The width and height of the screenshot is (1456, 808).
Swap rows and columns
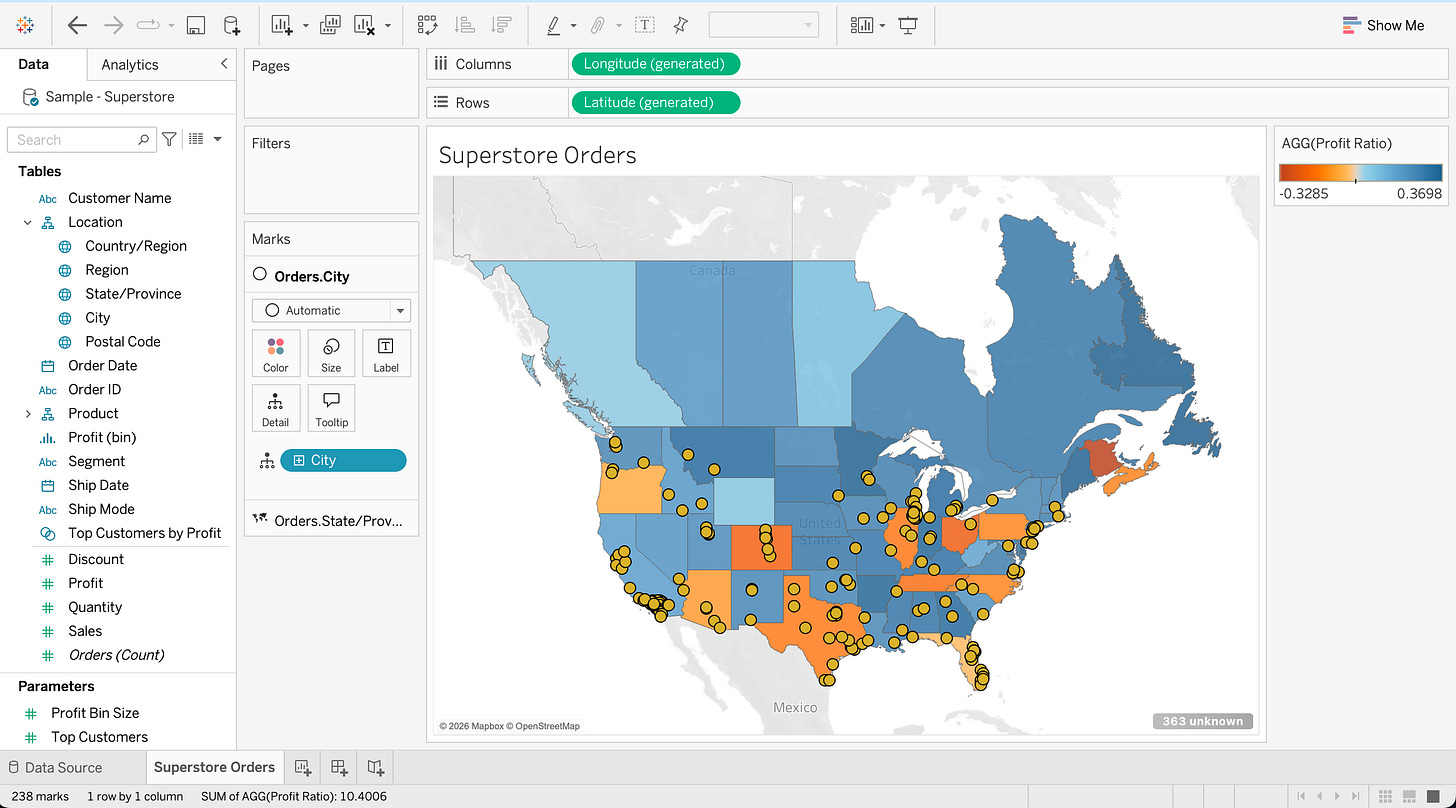pyautogui.click(x=427, y=26)
